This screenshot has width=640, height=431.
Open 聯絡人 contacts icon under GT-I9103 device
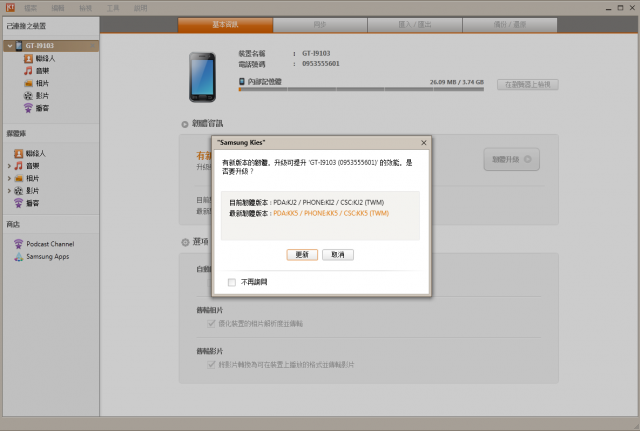point(28,59)
